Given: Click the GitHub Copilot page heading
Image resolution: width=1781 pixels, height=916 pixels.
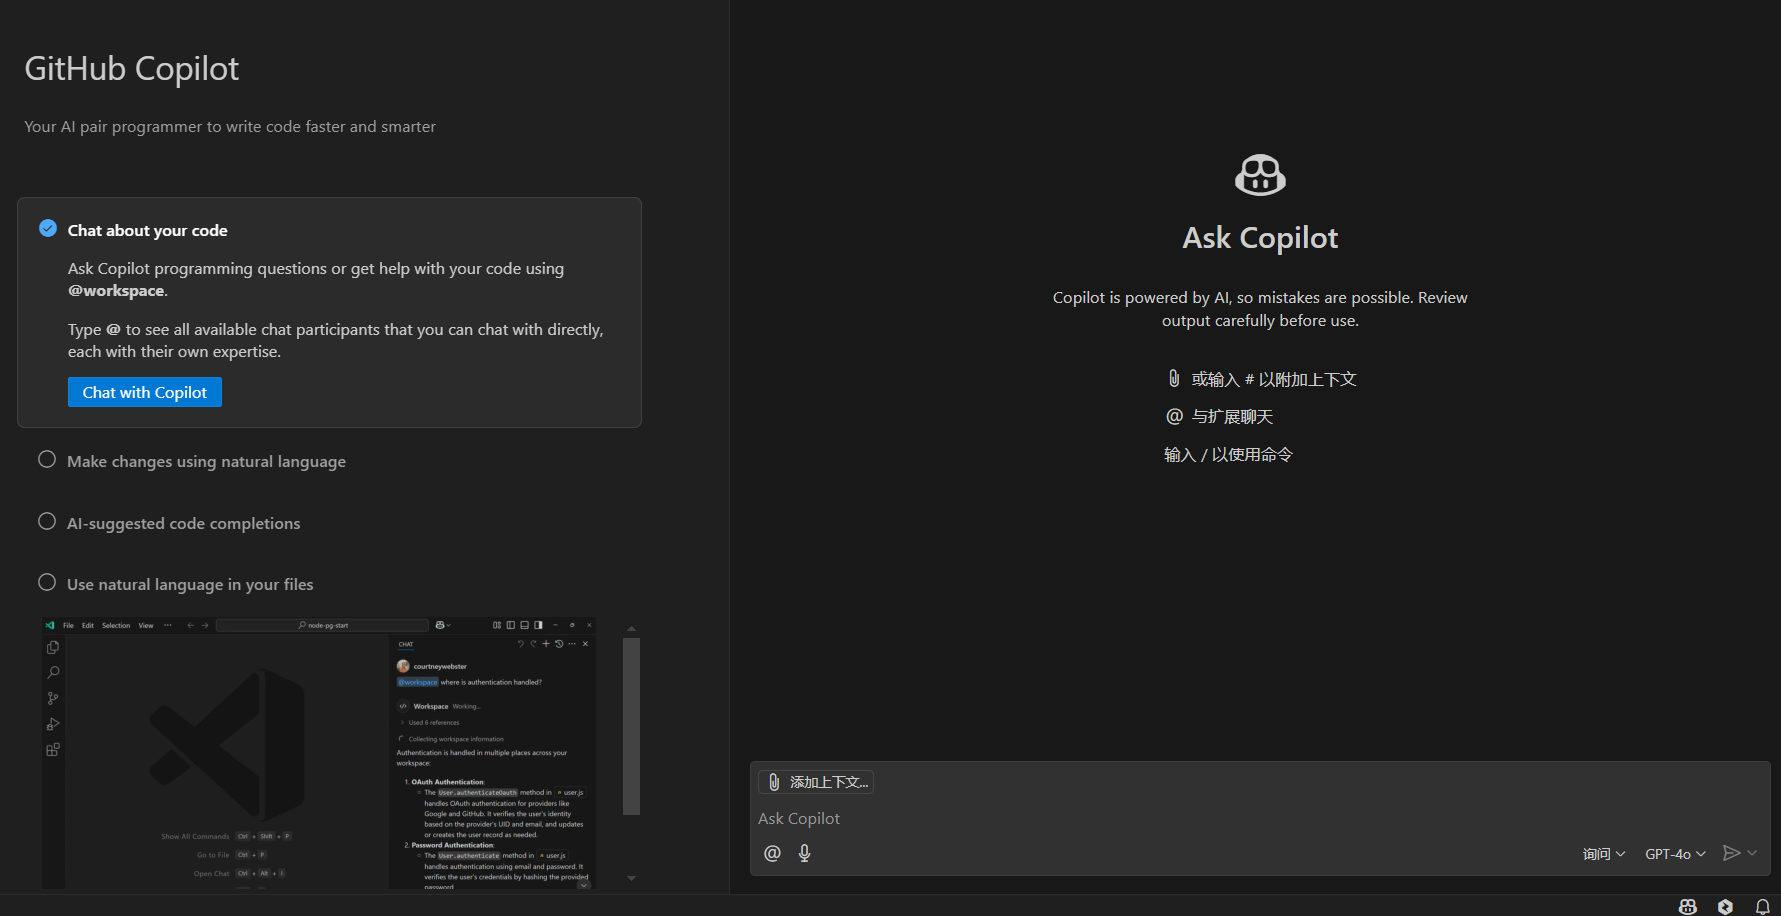Looking at the screenshot, I should click(132, 69).
